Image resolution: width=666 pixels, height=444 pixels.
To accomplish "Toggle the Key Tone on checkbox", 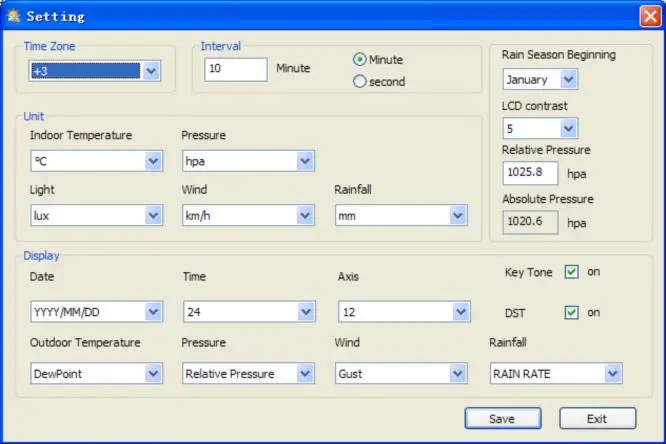I will (571, 272).
